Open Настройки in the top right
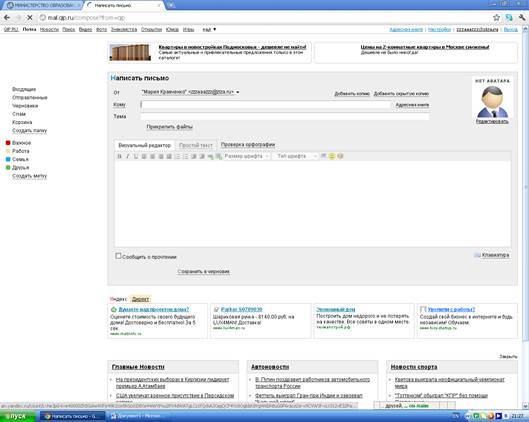The height and width of the screenshot is (422, 529). tap(439, 30)
